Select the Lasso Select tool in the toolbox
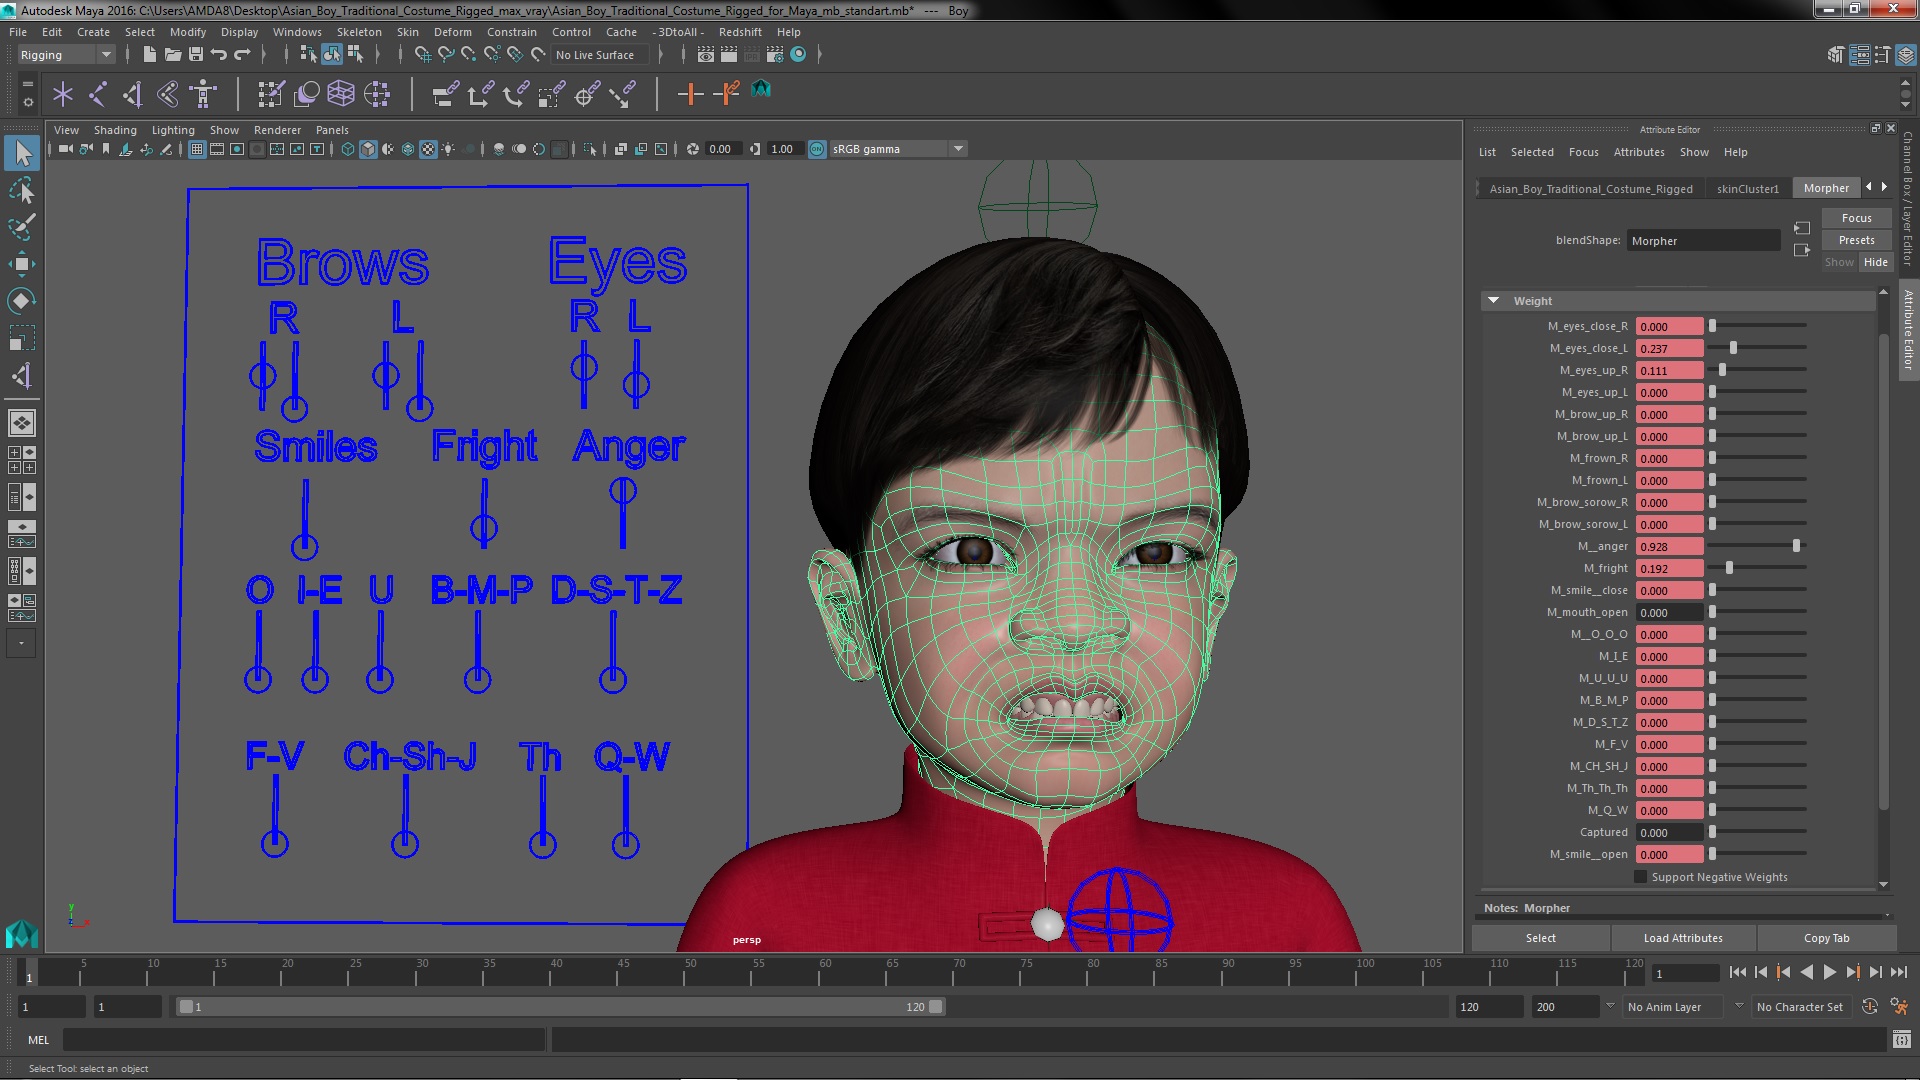Viewport: 1920px width, 1080px height. (22, 190)
